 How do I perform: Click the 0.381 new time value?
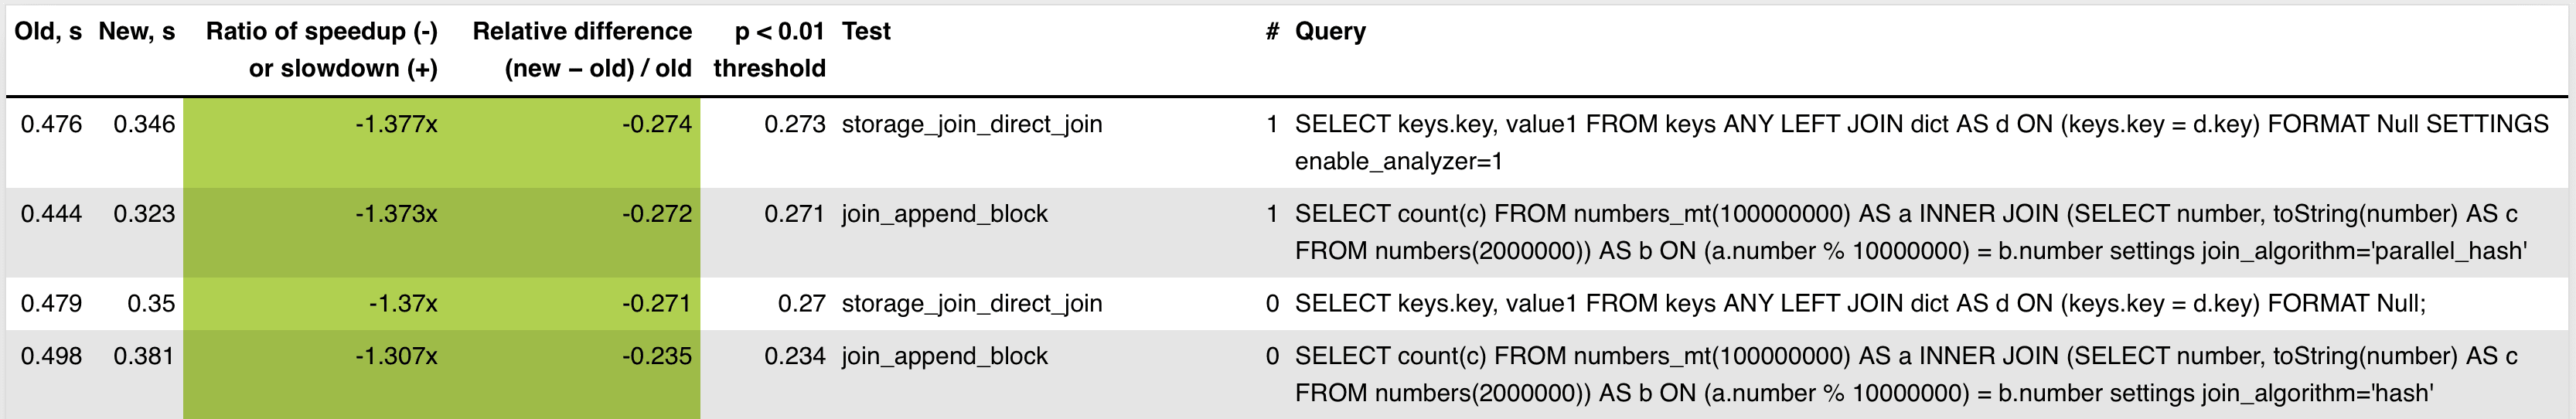pos(144,357)
